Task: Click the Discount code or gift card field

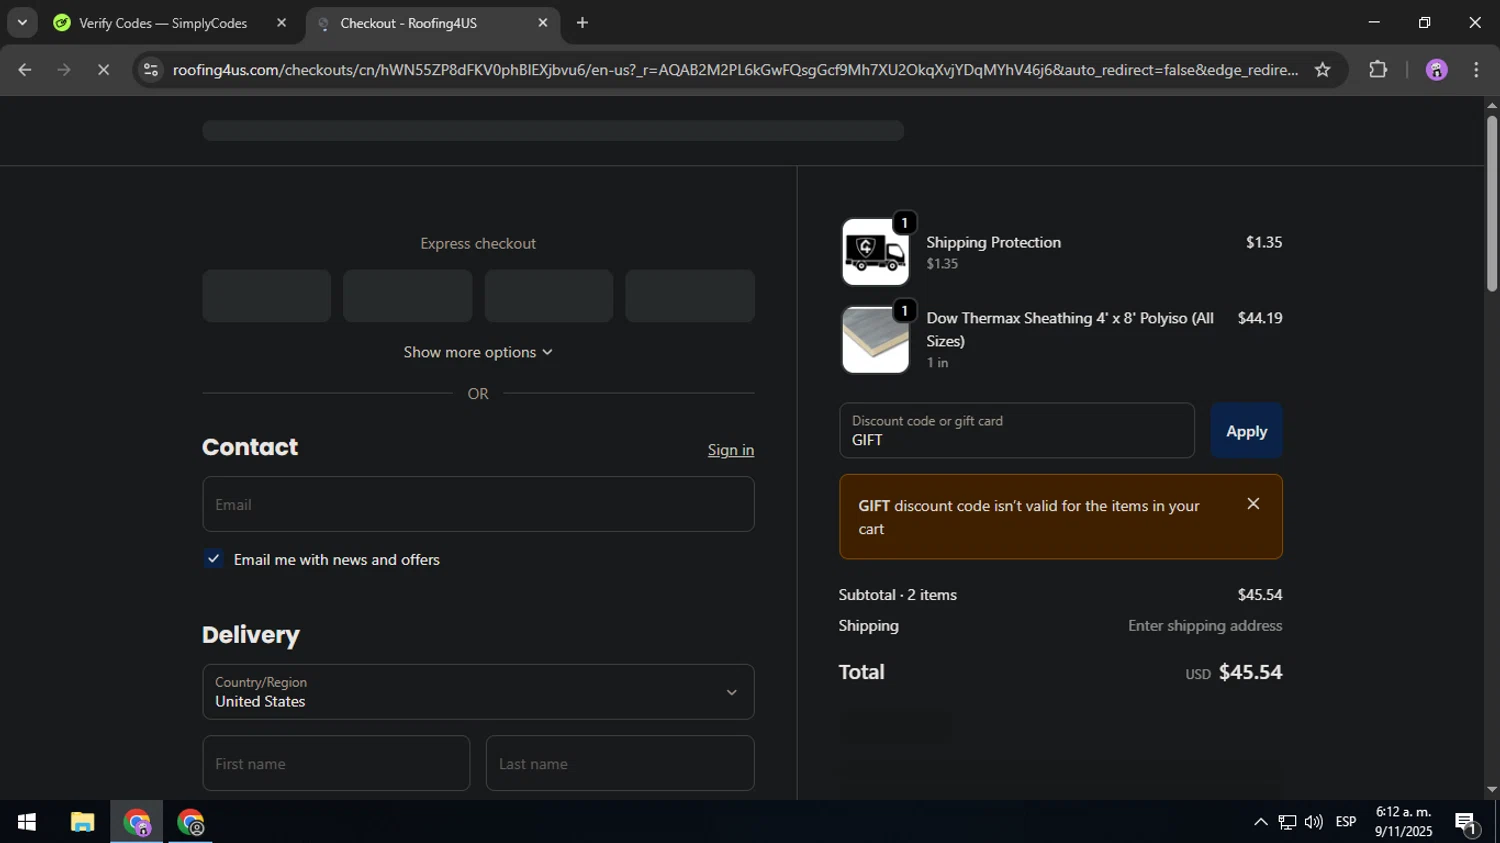Action: pyautogui.click(x=1017, y=431)
